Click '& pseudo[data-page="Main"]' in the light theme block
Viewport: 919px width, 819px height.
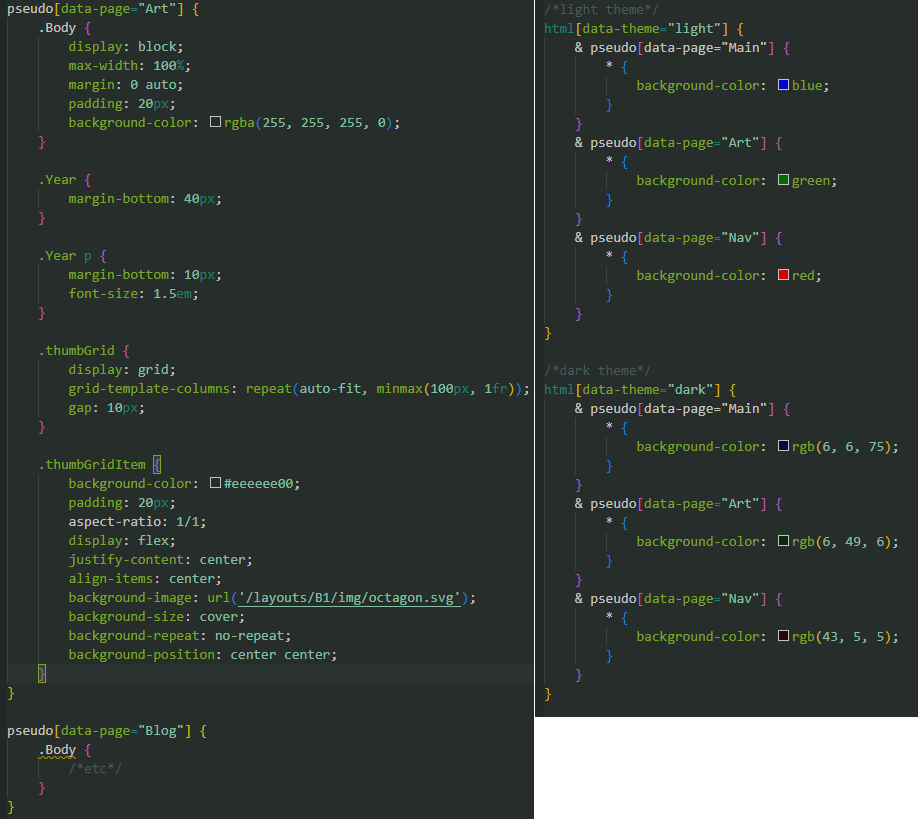[674, 47]
